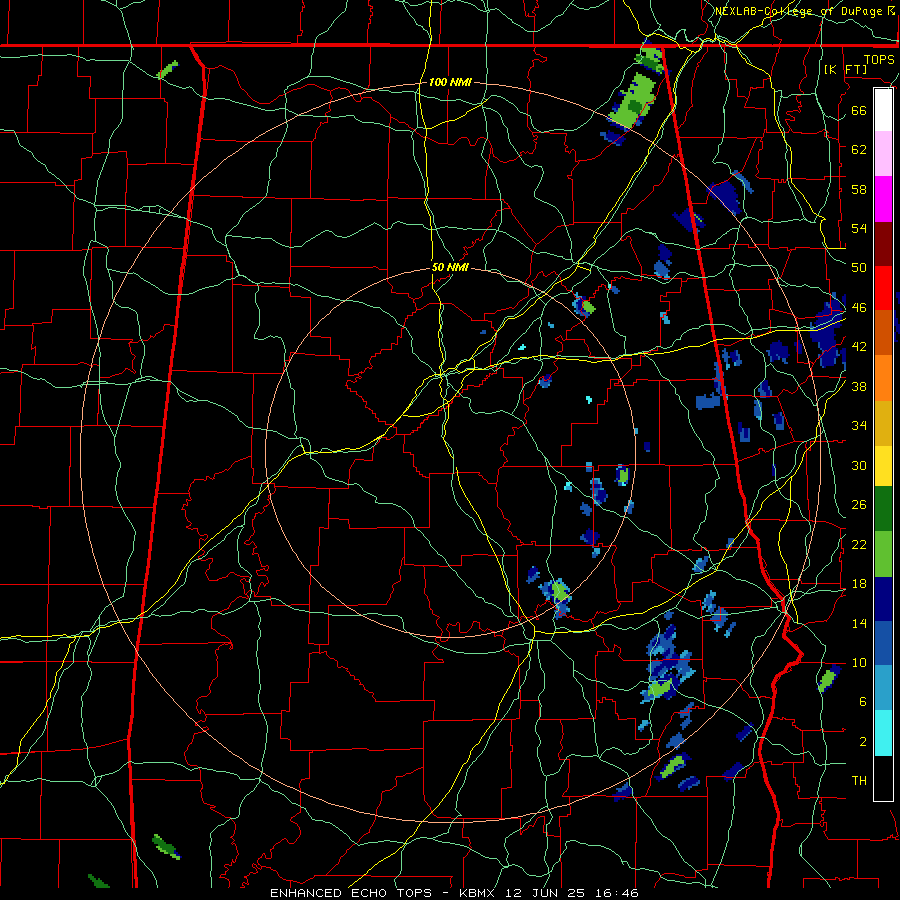
Task: Click the legend value '38'
Action: 859,386
